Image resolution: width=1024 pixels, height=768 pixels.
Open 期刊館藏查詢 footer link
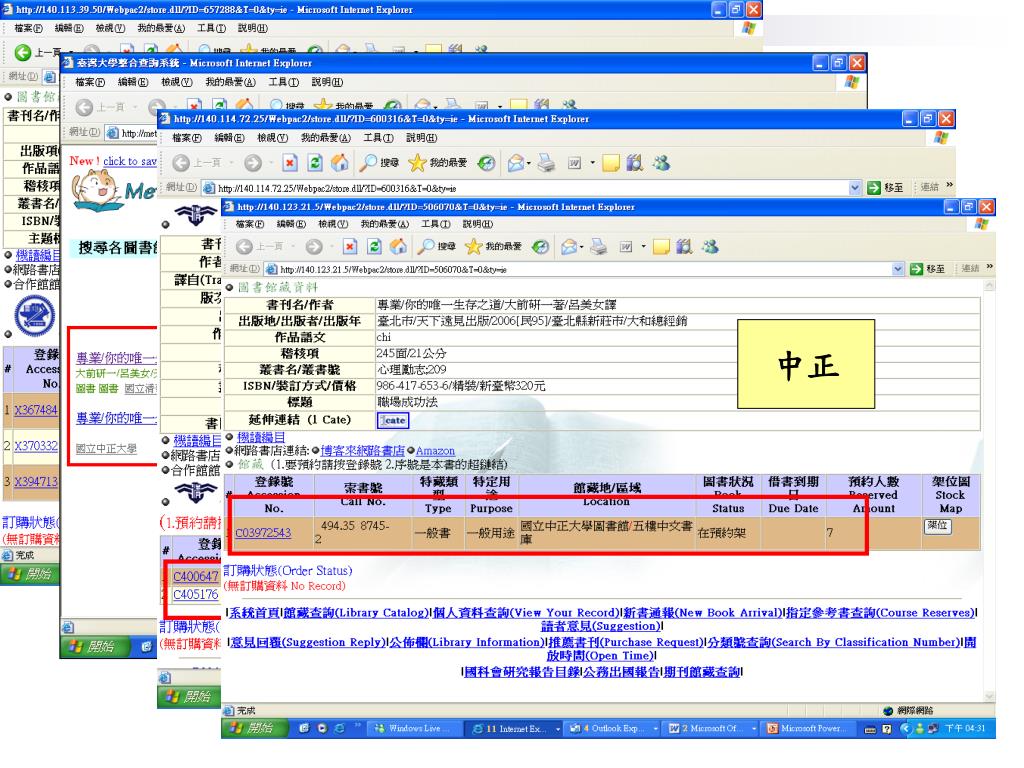pyautogui.click(x=702, y=672)
